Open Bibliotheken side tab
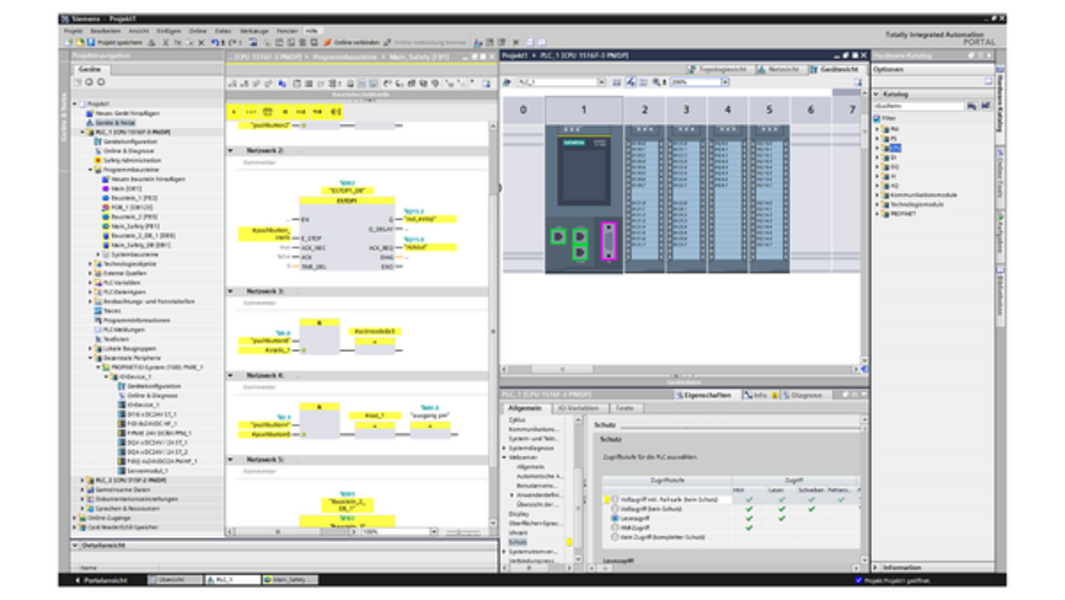1065x600 pixels. click(1000, 294)
